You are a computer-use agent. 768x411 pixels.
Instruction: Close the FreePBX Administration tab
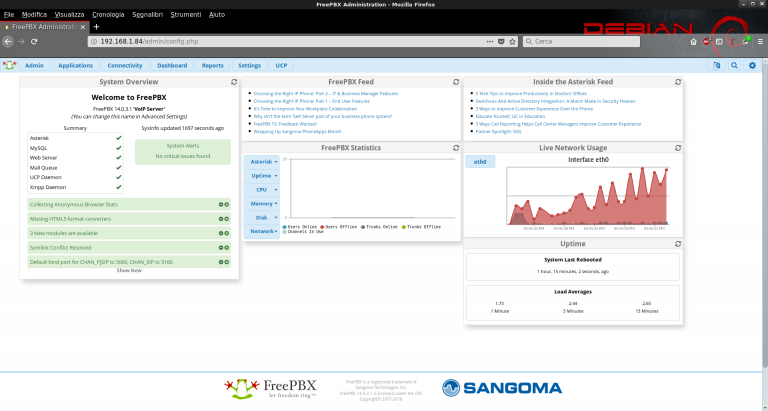coord(83,27)
